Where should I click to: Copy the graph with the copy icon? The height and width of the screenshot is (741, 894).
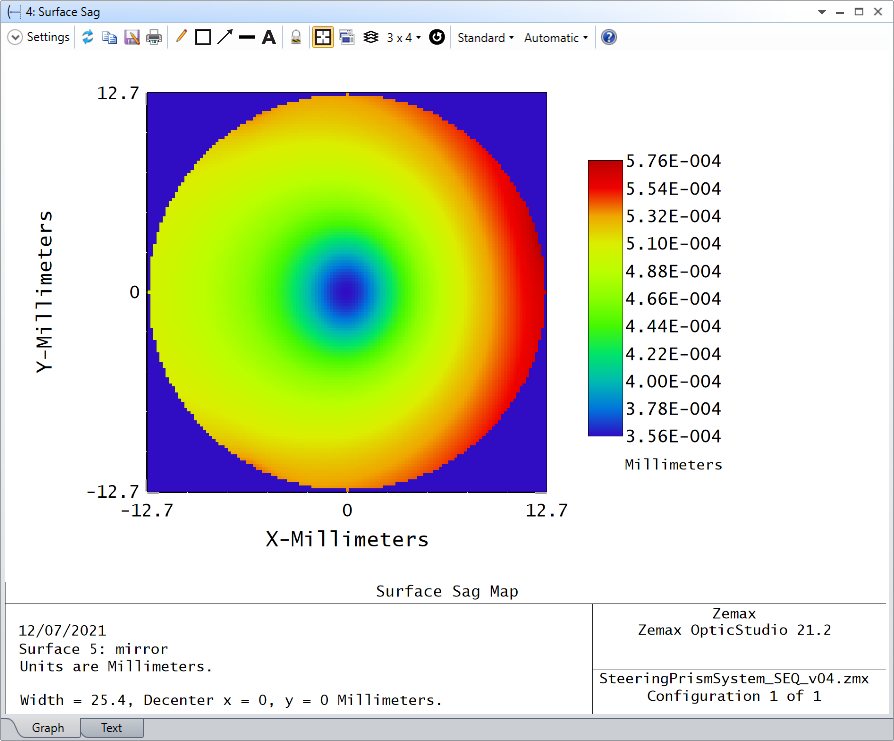click(x=109, y=38)
